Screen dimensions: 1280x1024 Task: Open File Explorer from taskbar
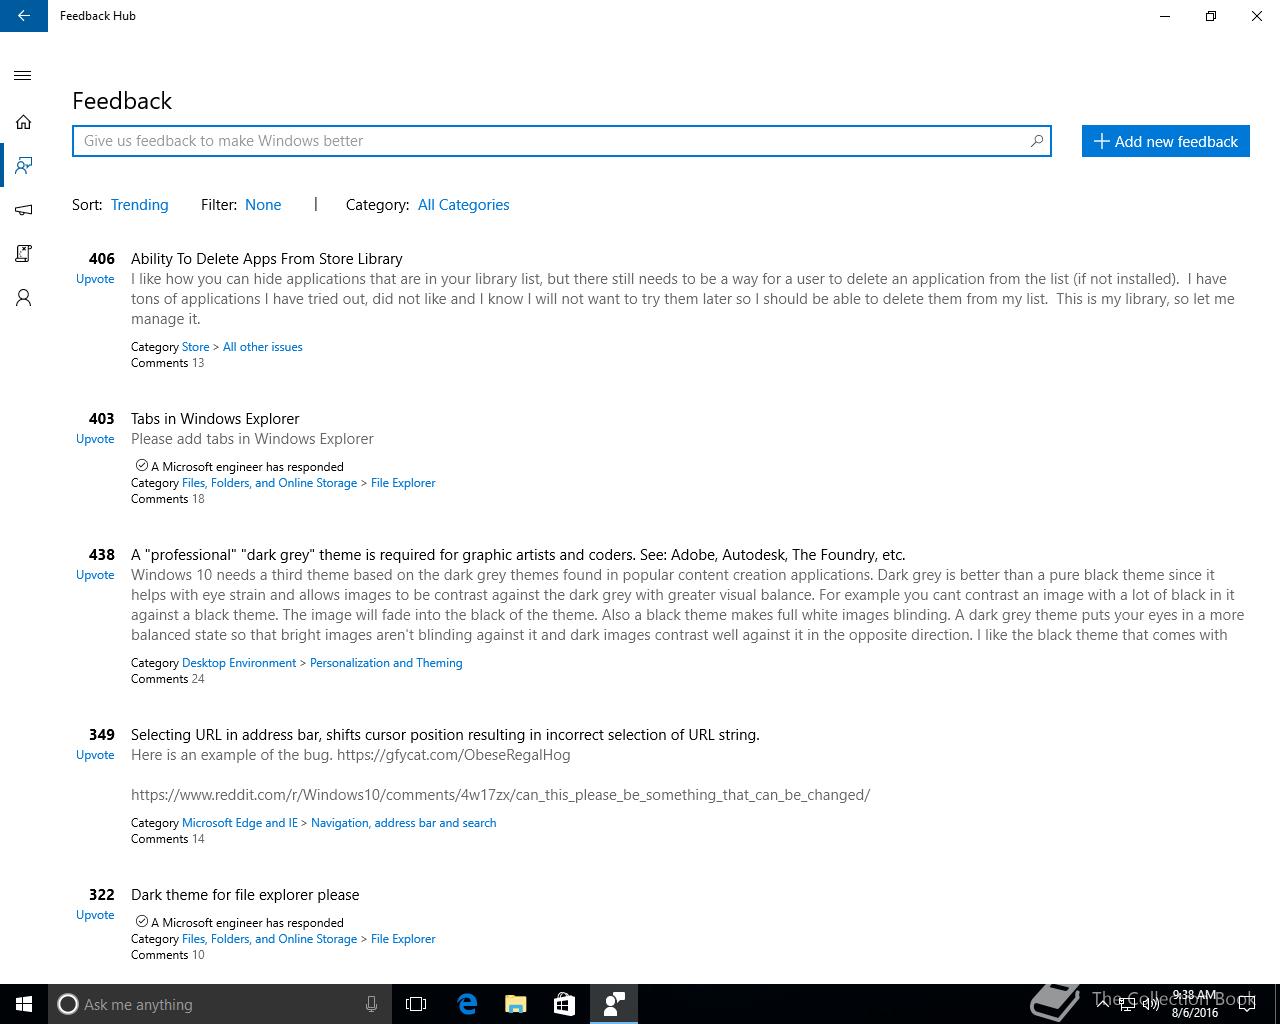516,1004
